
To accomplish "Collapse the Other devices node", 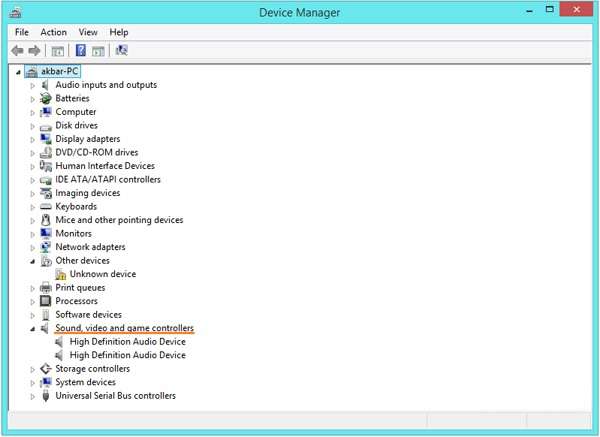I will (x=33, y=261).
